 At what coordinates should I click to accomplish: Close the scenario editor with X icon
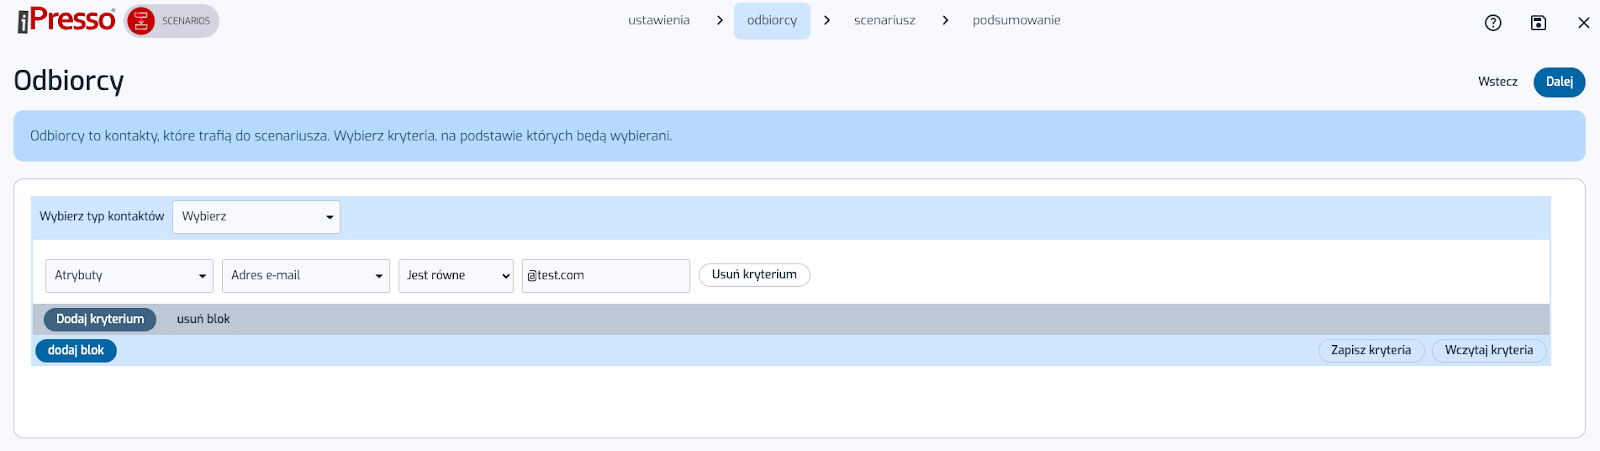click(x=1583, y=22)
